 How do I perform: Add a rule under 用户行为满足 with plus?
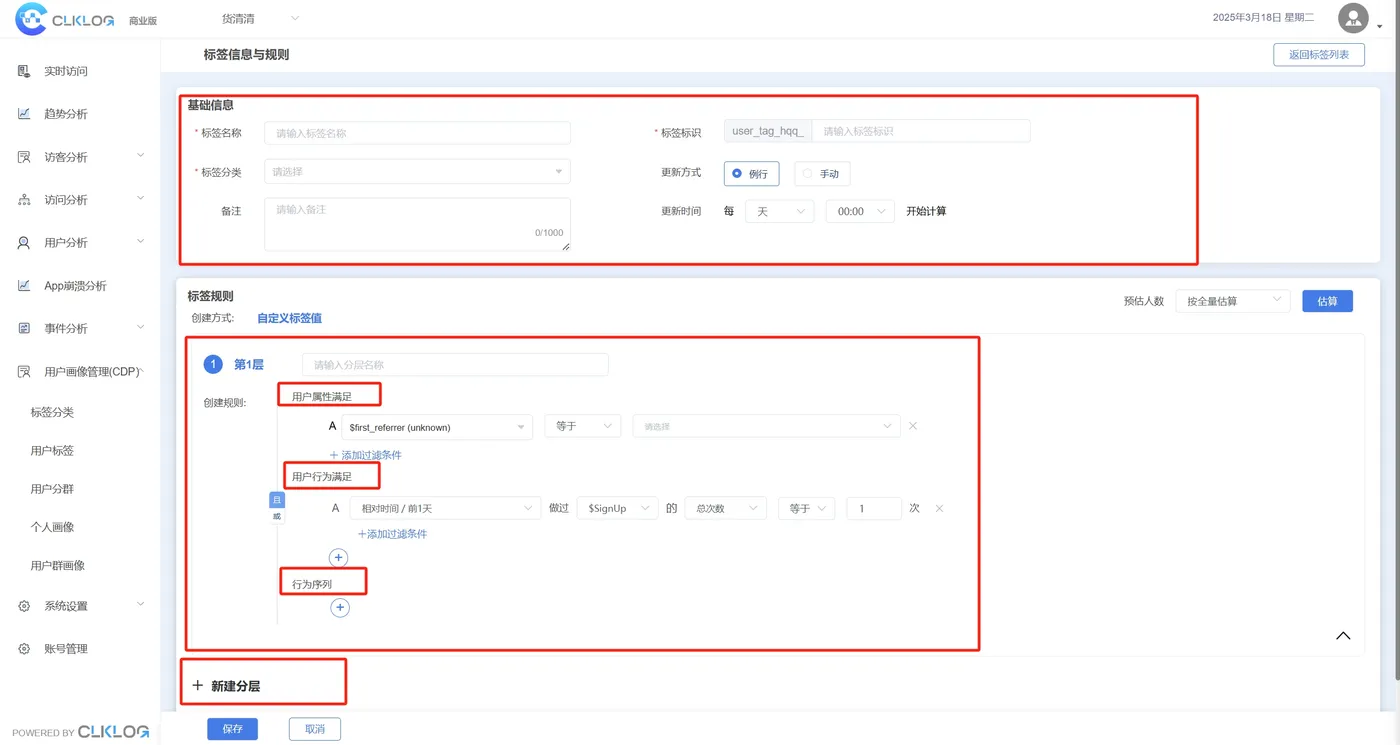point(339,558)
